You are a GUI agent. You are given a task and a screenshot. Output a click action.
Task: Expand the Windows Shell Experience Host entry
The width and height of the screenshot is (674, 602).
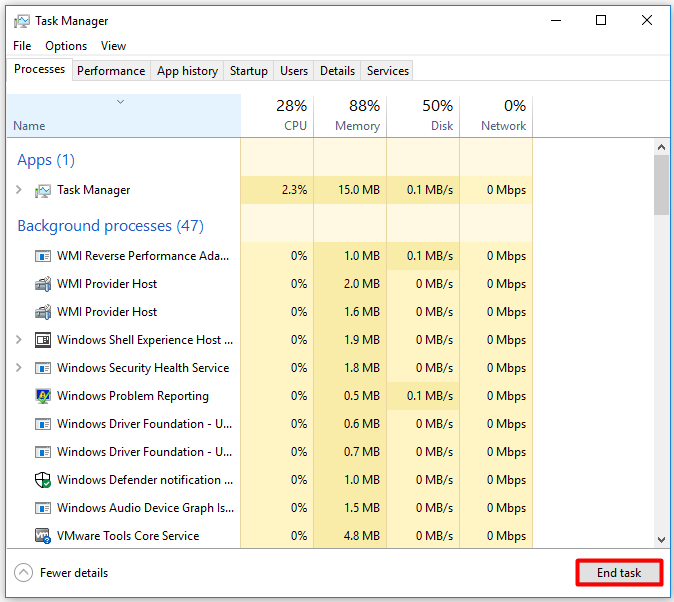point(18,340)
